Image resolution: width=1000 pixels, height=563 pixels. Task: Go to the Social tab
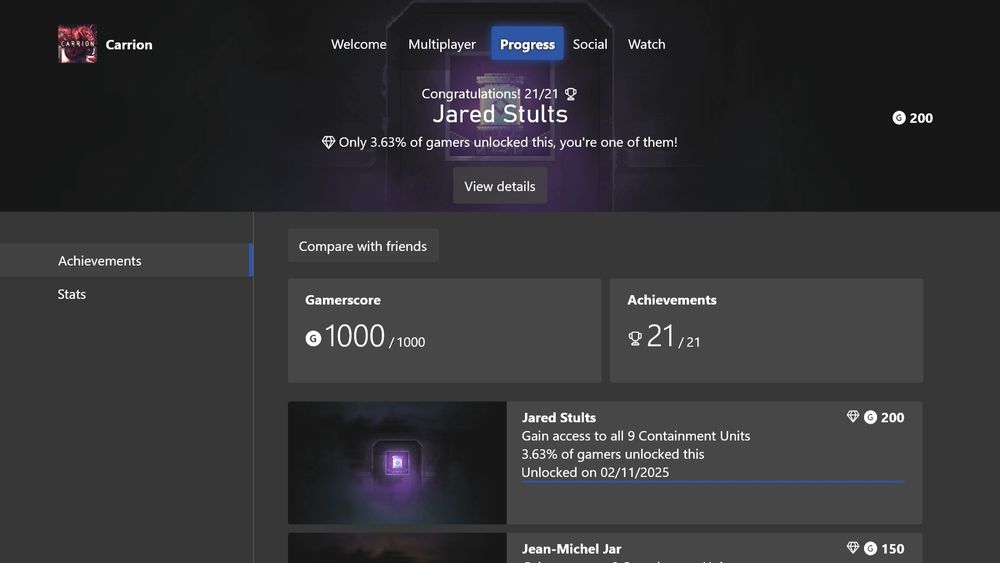(x=590, y=44)
